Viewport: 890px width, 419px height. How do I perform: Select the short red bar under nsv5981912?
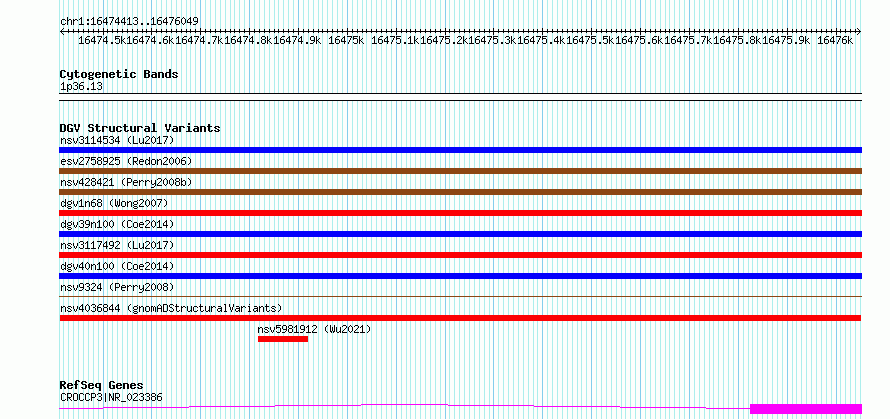click(x=283, y=339)
